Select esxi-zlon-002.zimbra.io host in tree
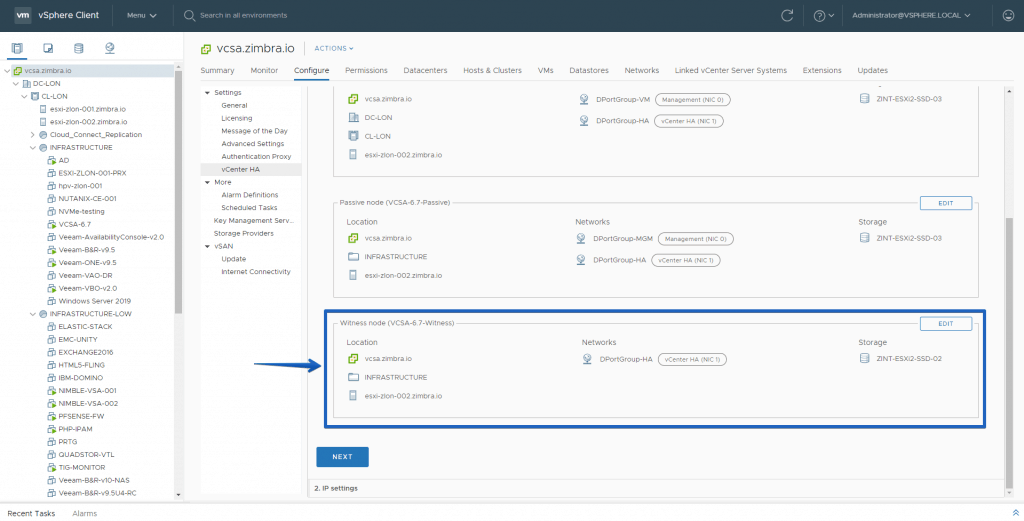 (x=88, y=122)
